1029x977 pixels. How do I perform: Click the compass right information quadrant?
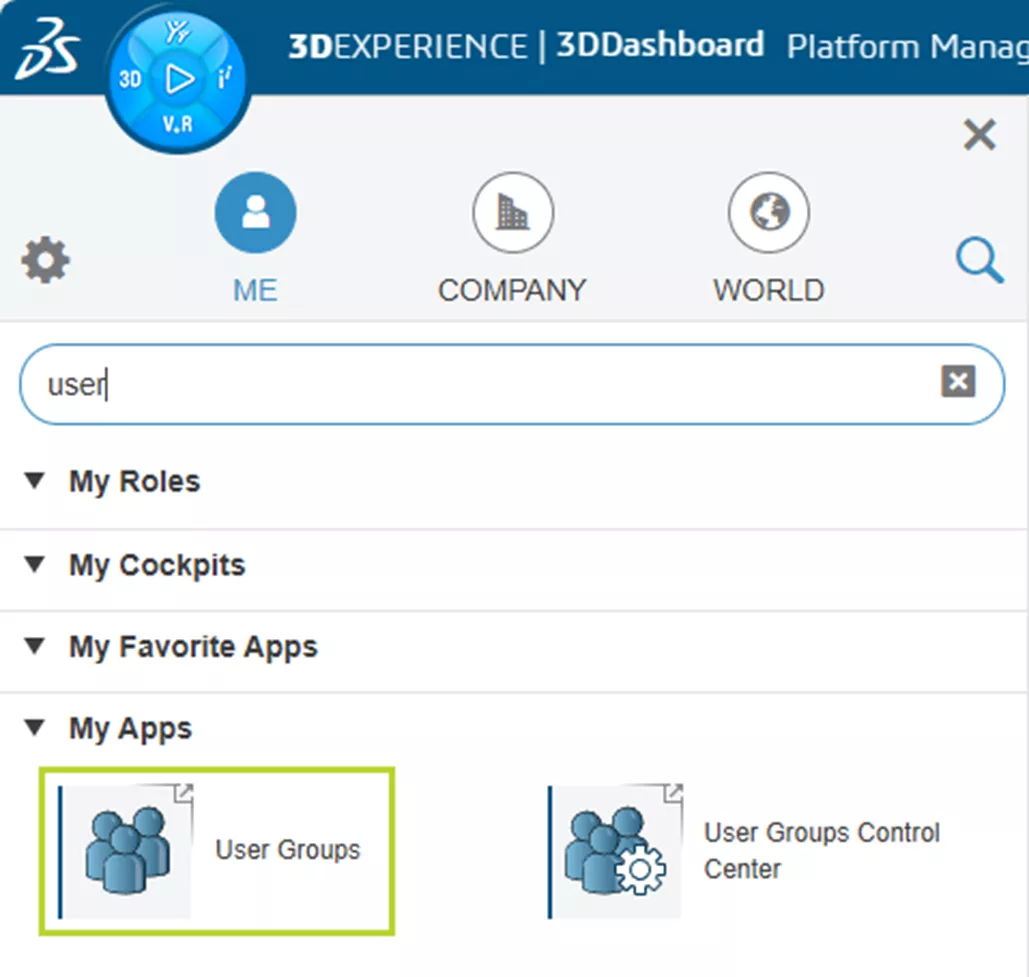224,80
